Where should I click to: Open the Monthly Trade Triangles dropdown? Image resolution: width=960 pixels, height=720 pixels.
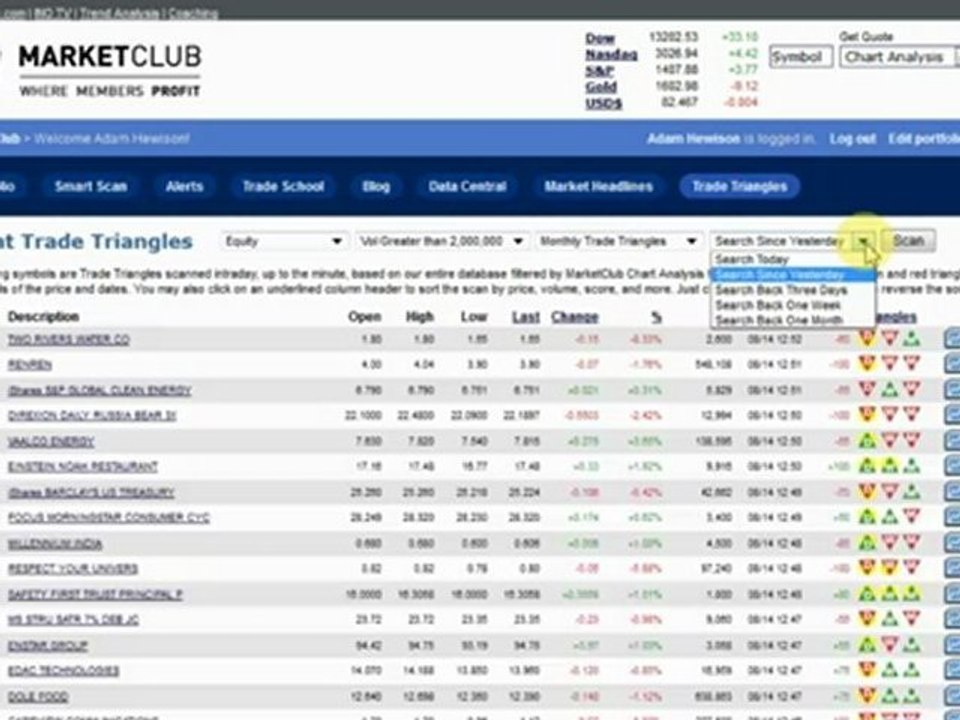click(618, 241)
